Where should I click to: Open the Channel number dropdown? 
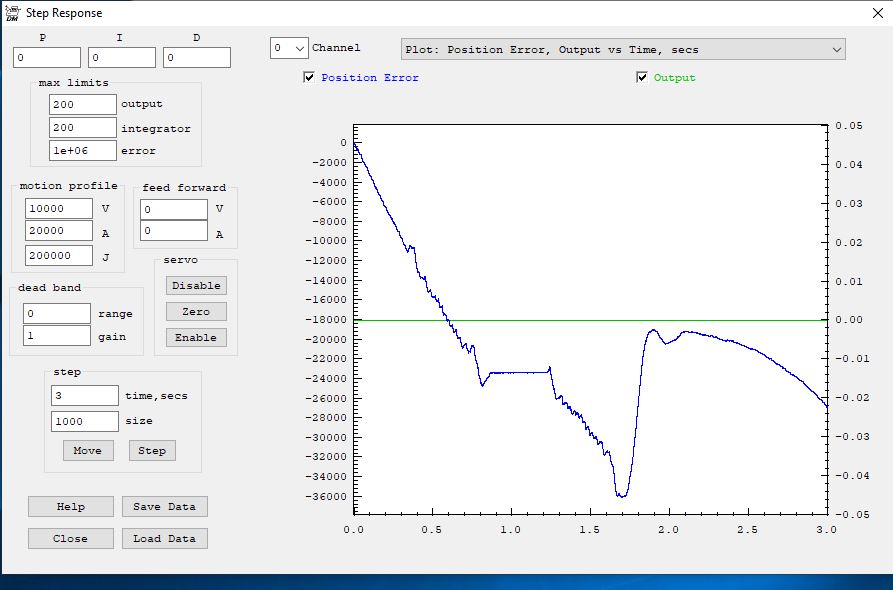click(x=290, y=48)
